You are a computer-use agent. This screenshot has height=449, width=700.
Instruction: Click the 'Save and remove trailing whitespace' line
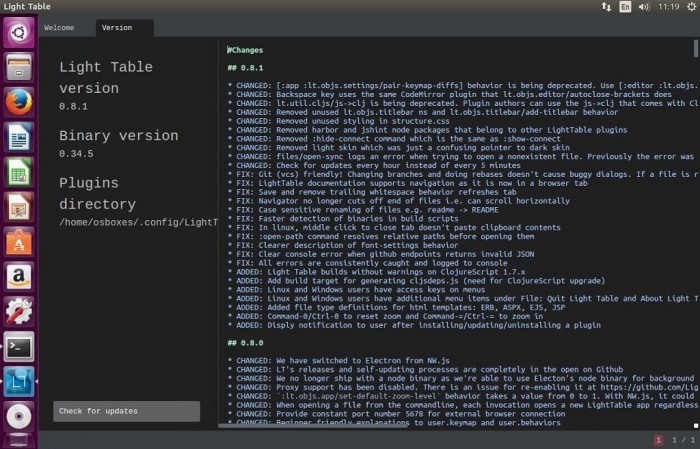371,192
